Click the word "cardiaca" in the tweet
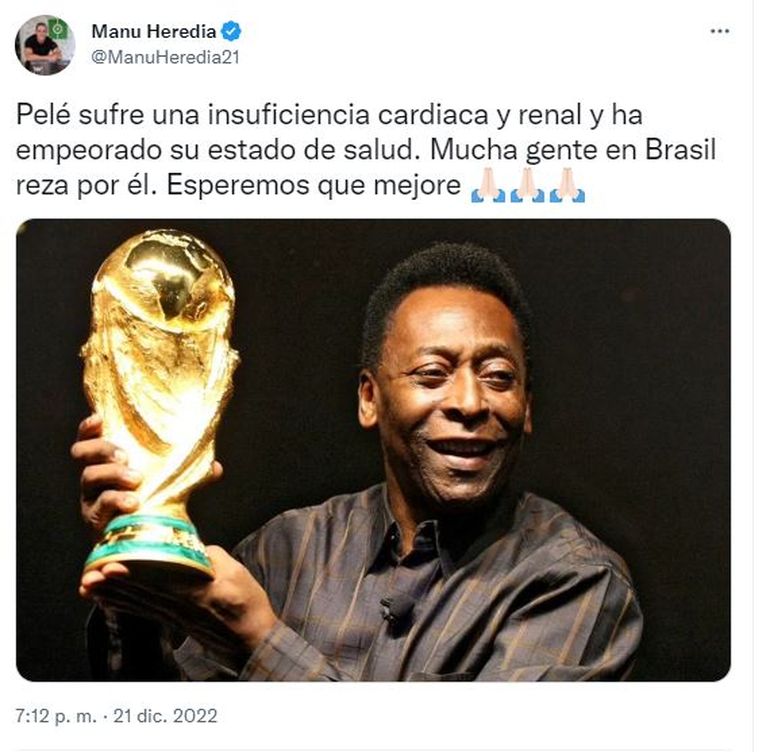The height and width of the screenshot is (752, 770). 433,115
